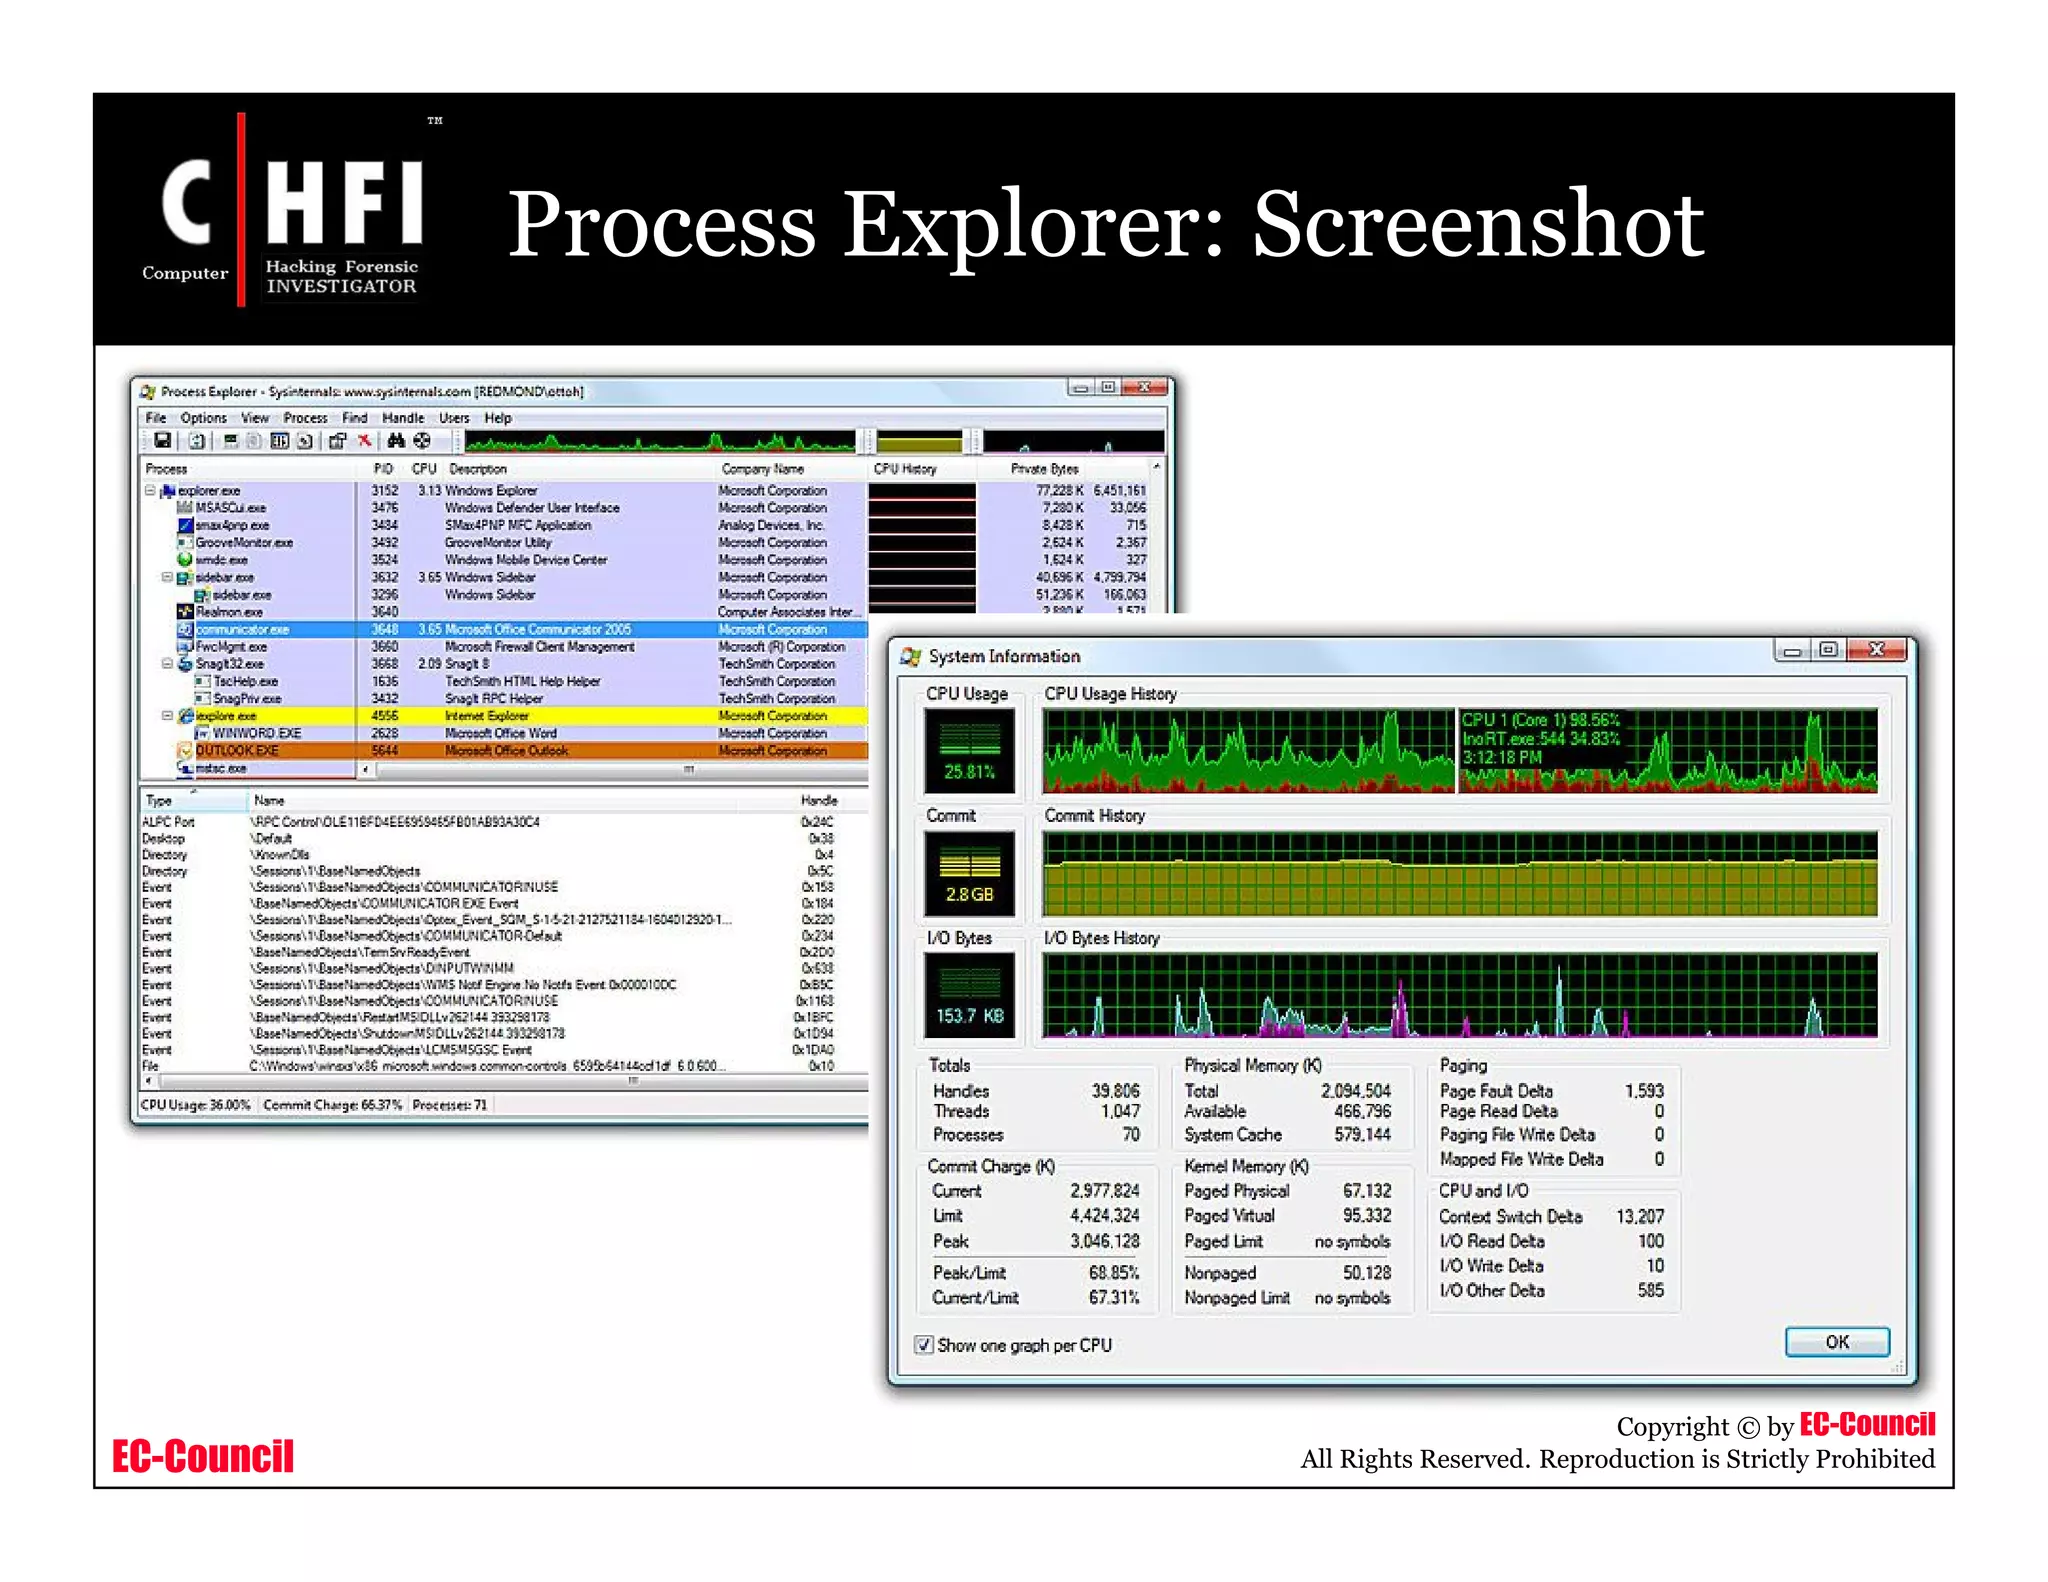Click the Properties toolbar icon
Viewport: 2048px width, 1582px height.
(337, 441)
